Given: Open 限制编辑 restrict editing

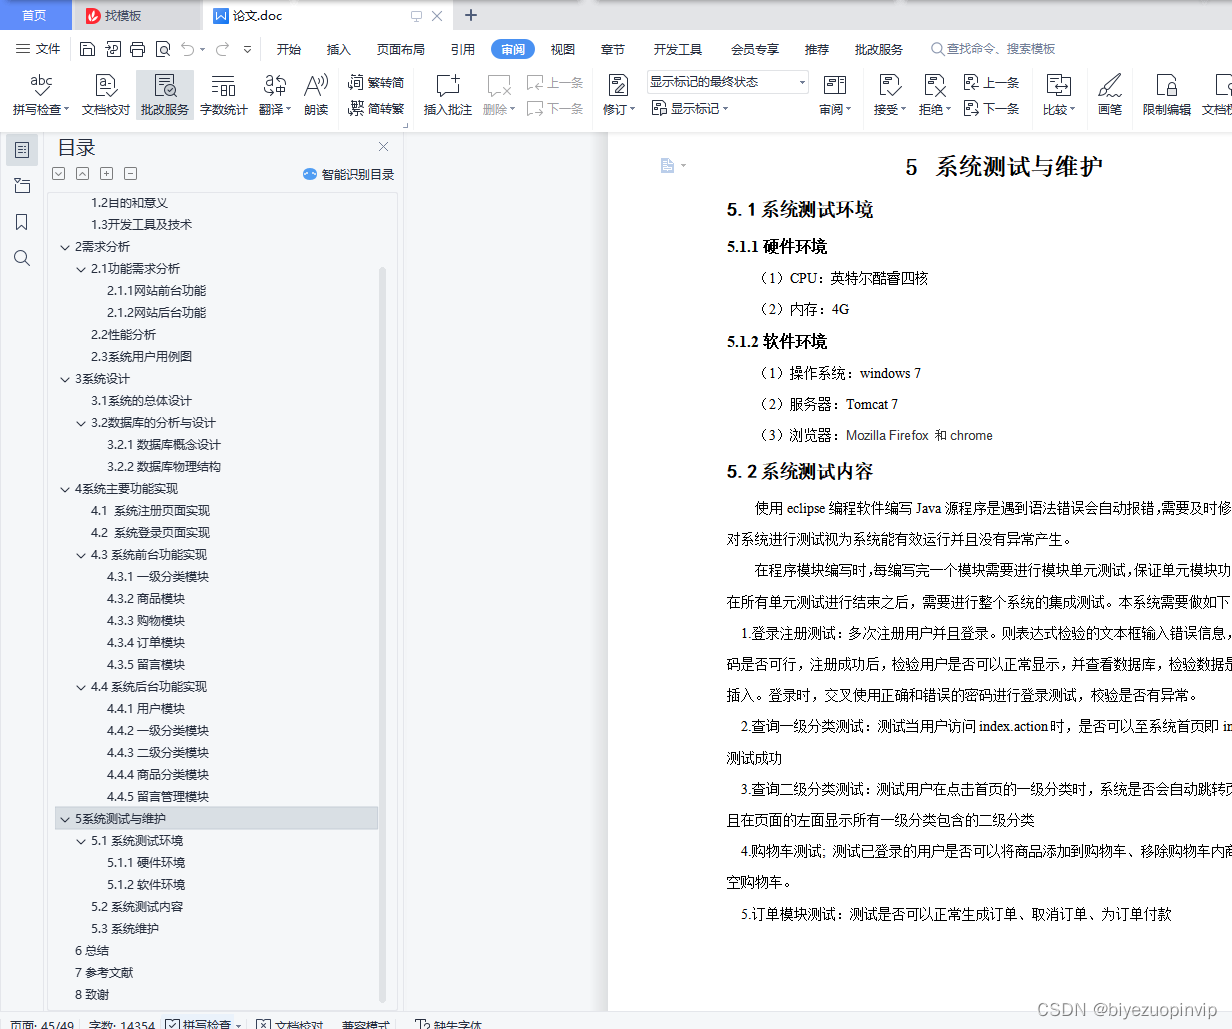Looking at the screenshot, I should point(1167,95).
